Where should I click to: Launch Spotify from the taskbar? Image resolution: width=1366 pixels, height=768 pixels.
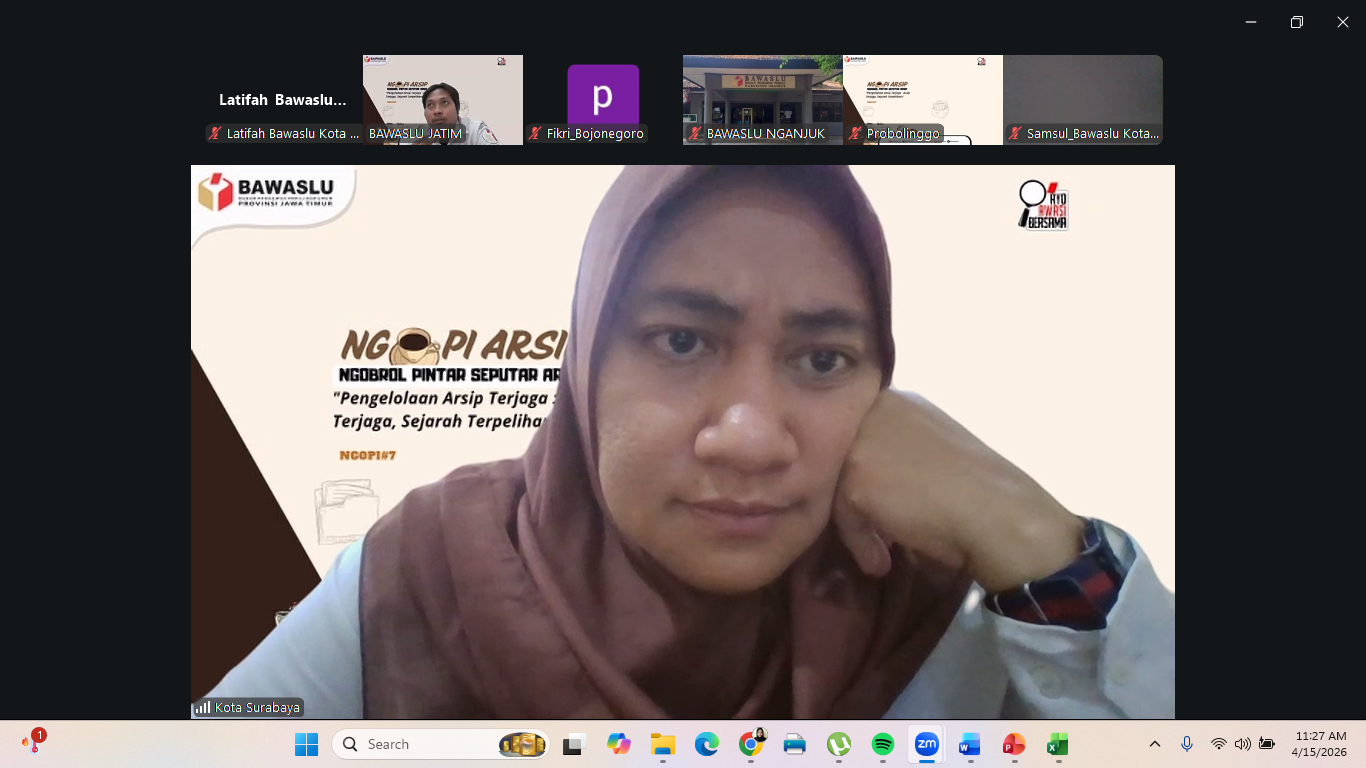883,744
